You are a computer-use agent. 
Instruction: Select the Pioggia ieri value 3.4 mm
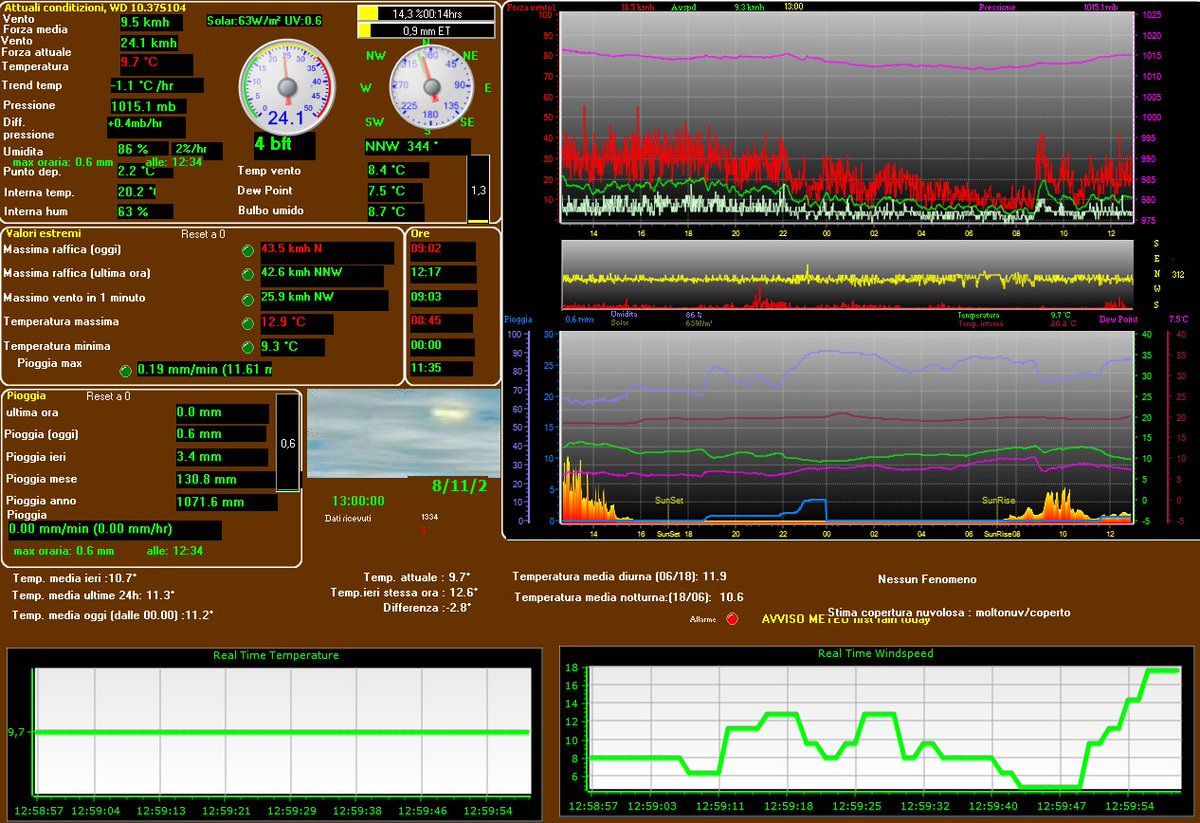[x=221, y=458]
